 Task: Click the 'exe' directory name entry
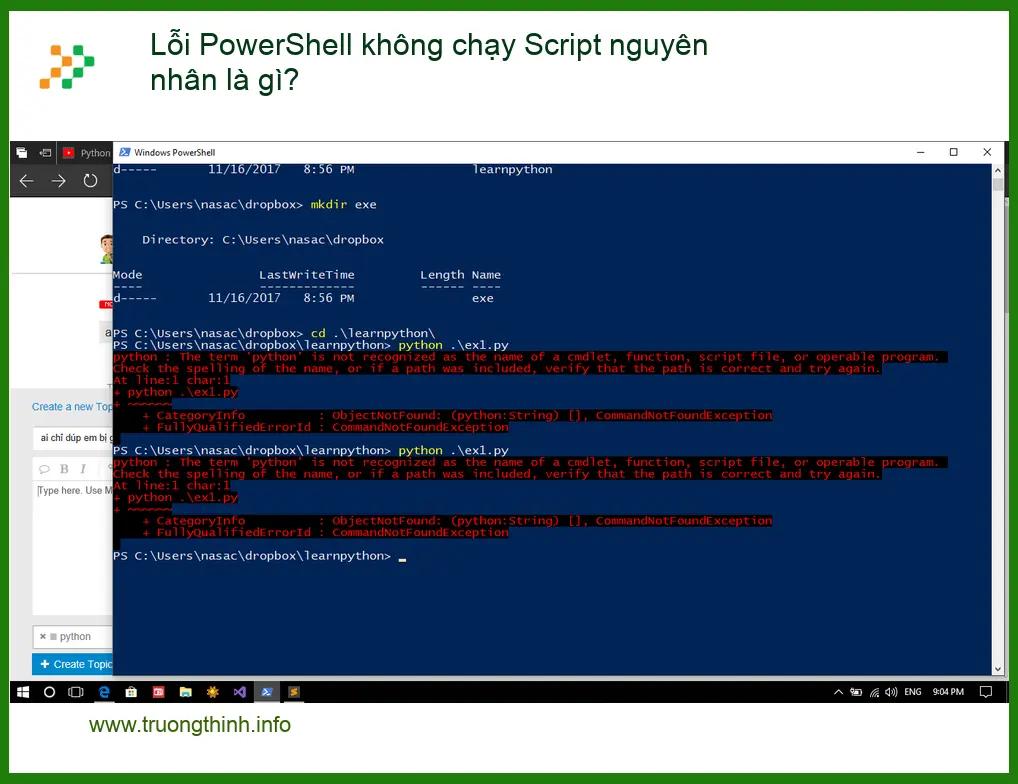tap(482, 299)
